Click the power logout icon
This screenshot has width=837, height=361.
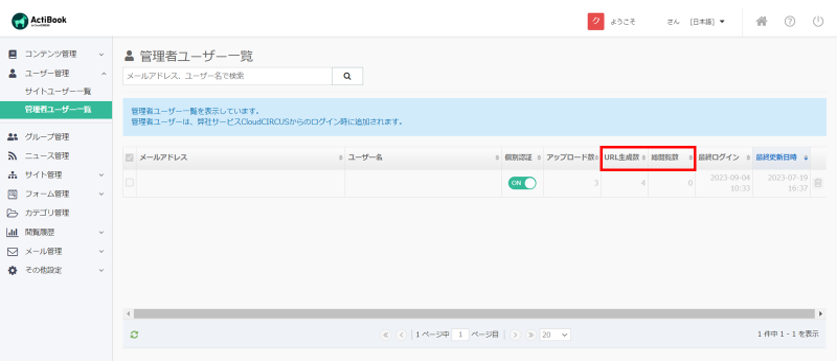tap(818, 21)
